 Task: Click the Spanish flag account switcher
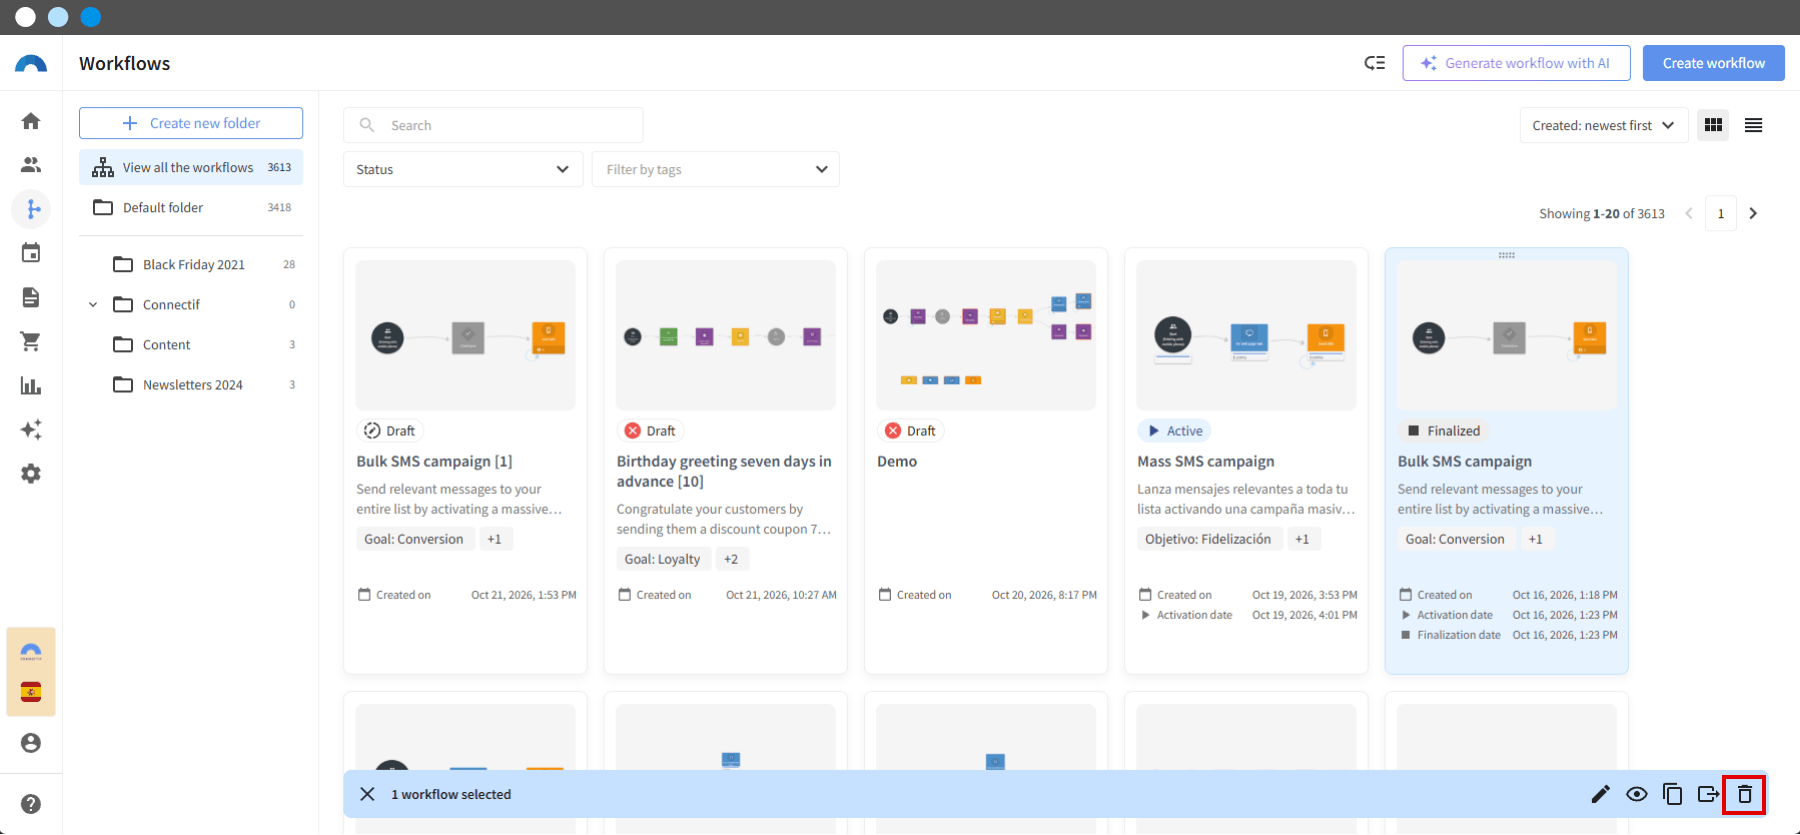coord(31,692)
